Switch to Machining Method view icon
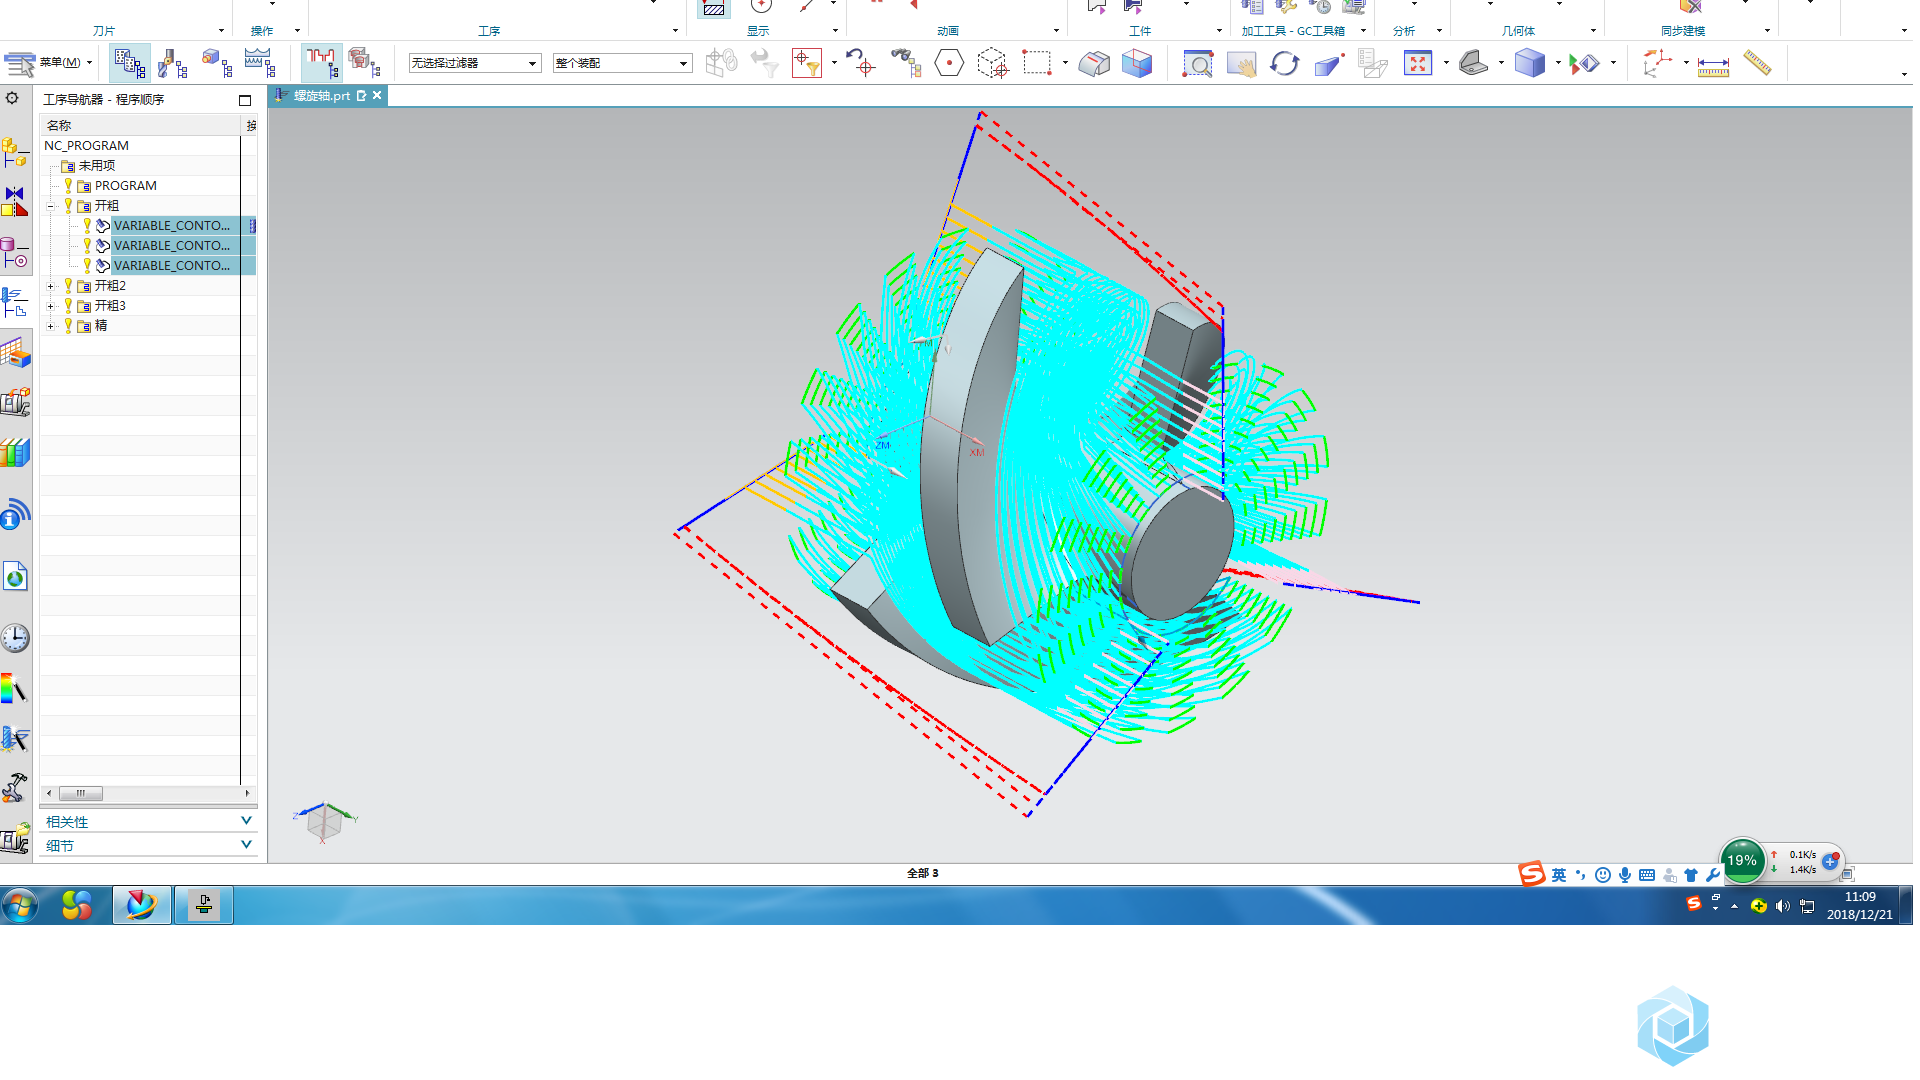1920x1080 pixels. pos(260,64)
